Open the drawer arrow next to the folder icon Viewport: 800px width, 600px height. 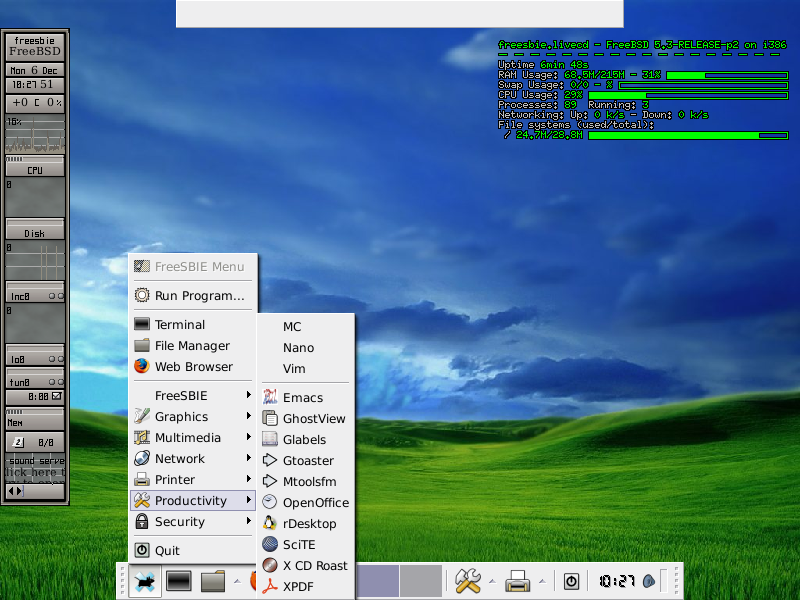(237, 581)
